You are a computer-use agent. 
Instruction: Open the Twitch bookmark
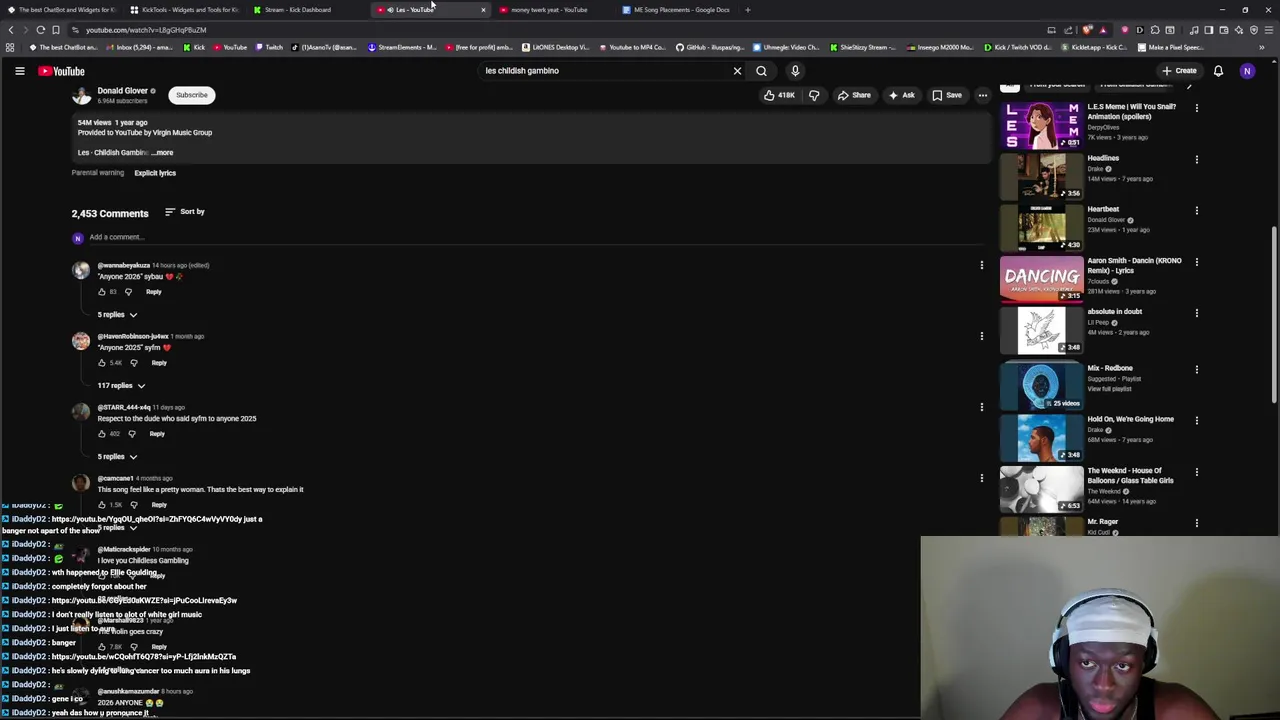click(269, 47)
